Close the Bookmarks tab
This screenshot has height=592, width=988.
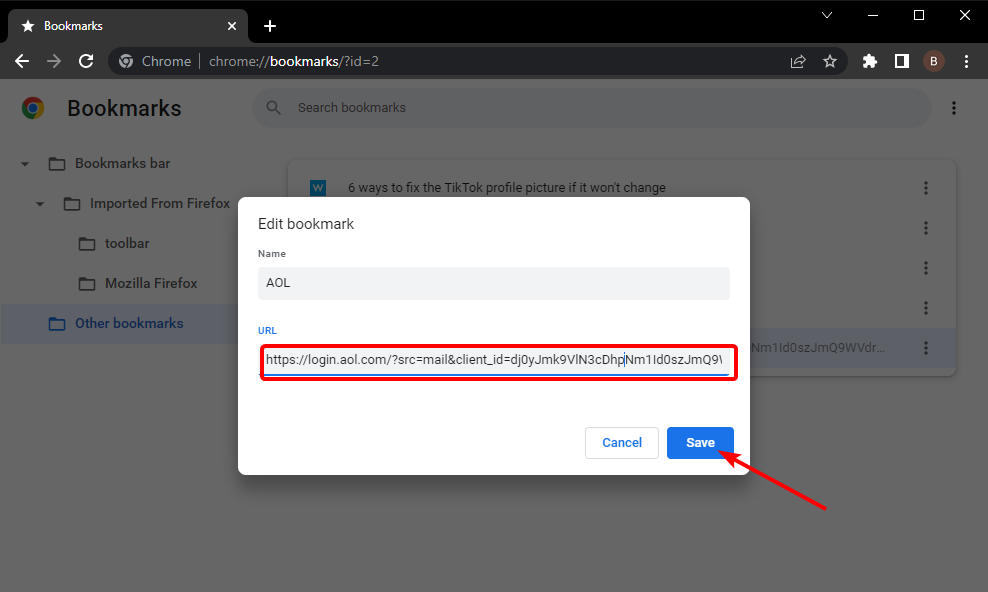coord(232,26)
